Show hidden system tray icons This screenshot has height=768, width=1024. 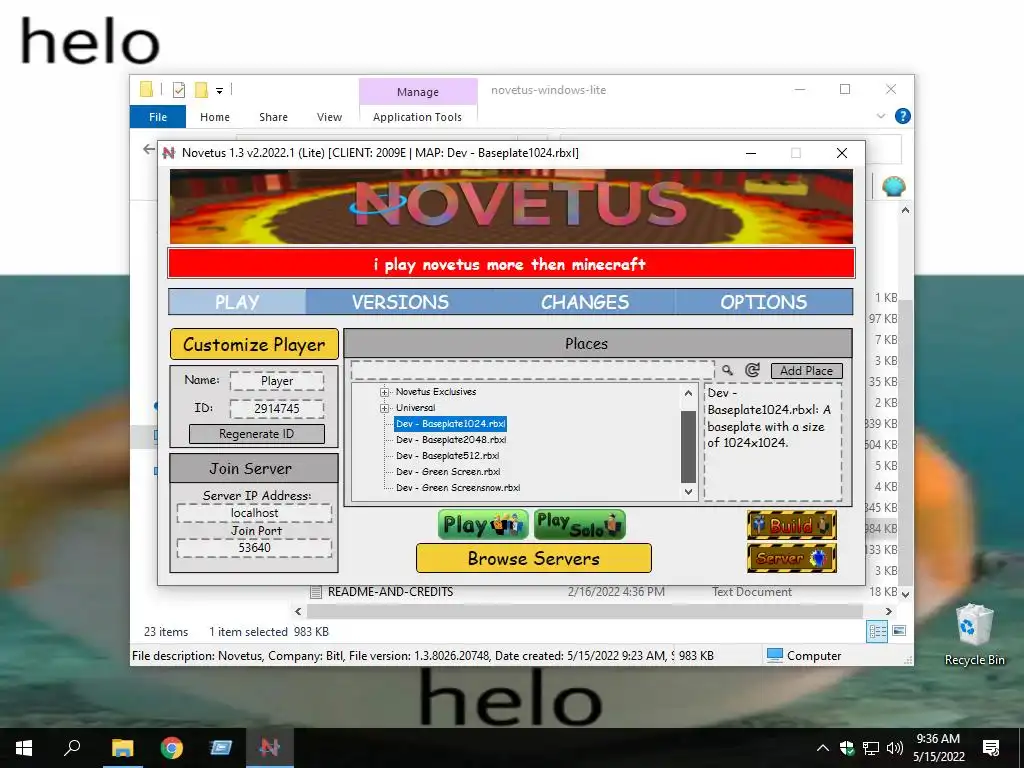point(823,748)
